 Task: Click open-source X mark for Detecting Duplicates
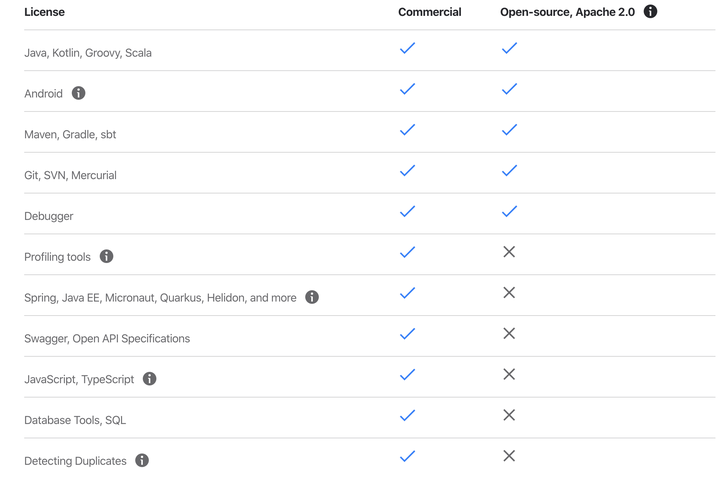tap(509, 456)
